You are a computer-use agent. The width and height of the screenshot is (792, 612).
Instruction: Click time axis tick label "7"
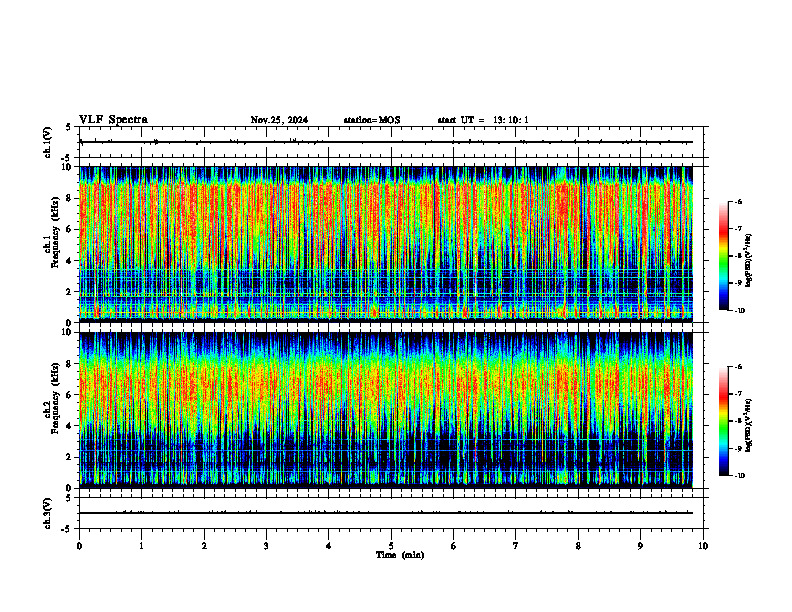point(516,545)
